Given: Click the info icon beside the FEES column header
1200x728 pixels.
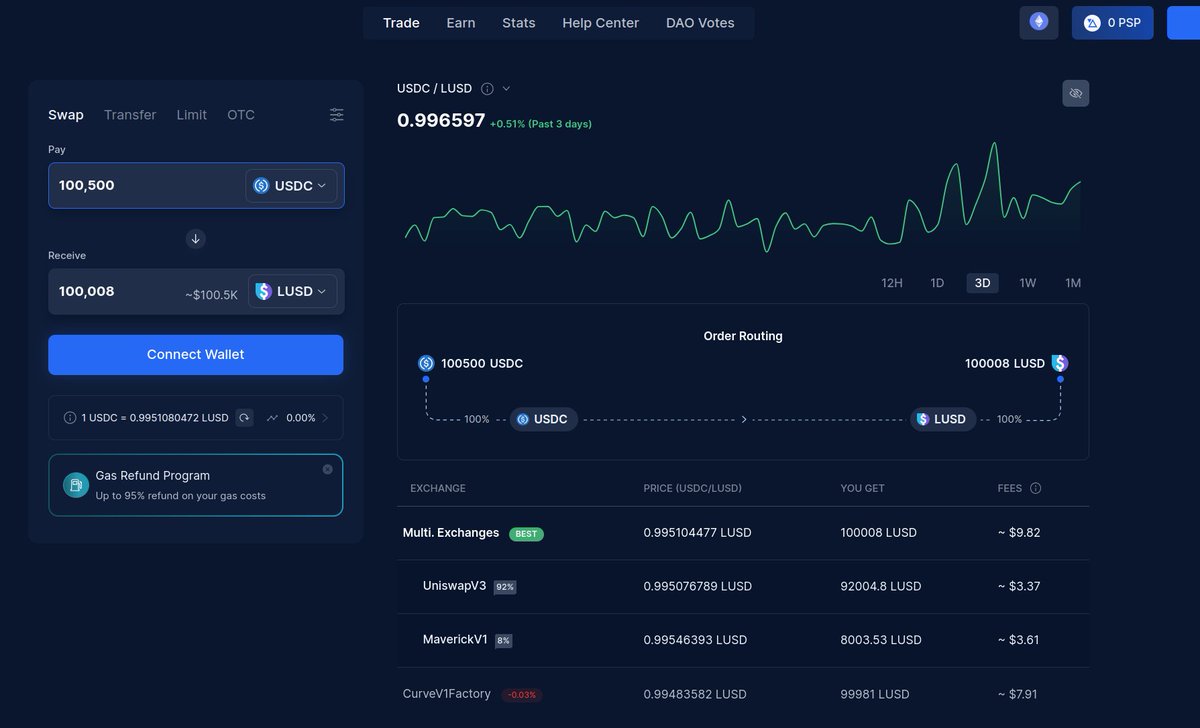Looking at the screenshot, I should (1035, 488).
